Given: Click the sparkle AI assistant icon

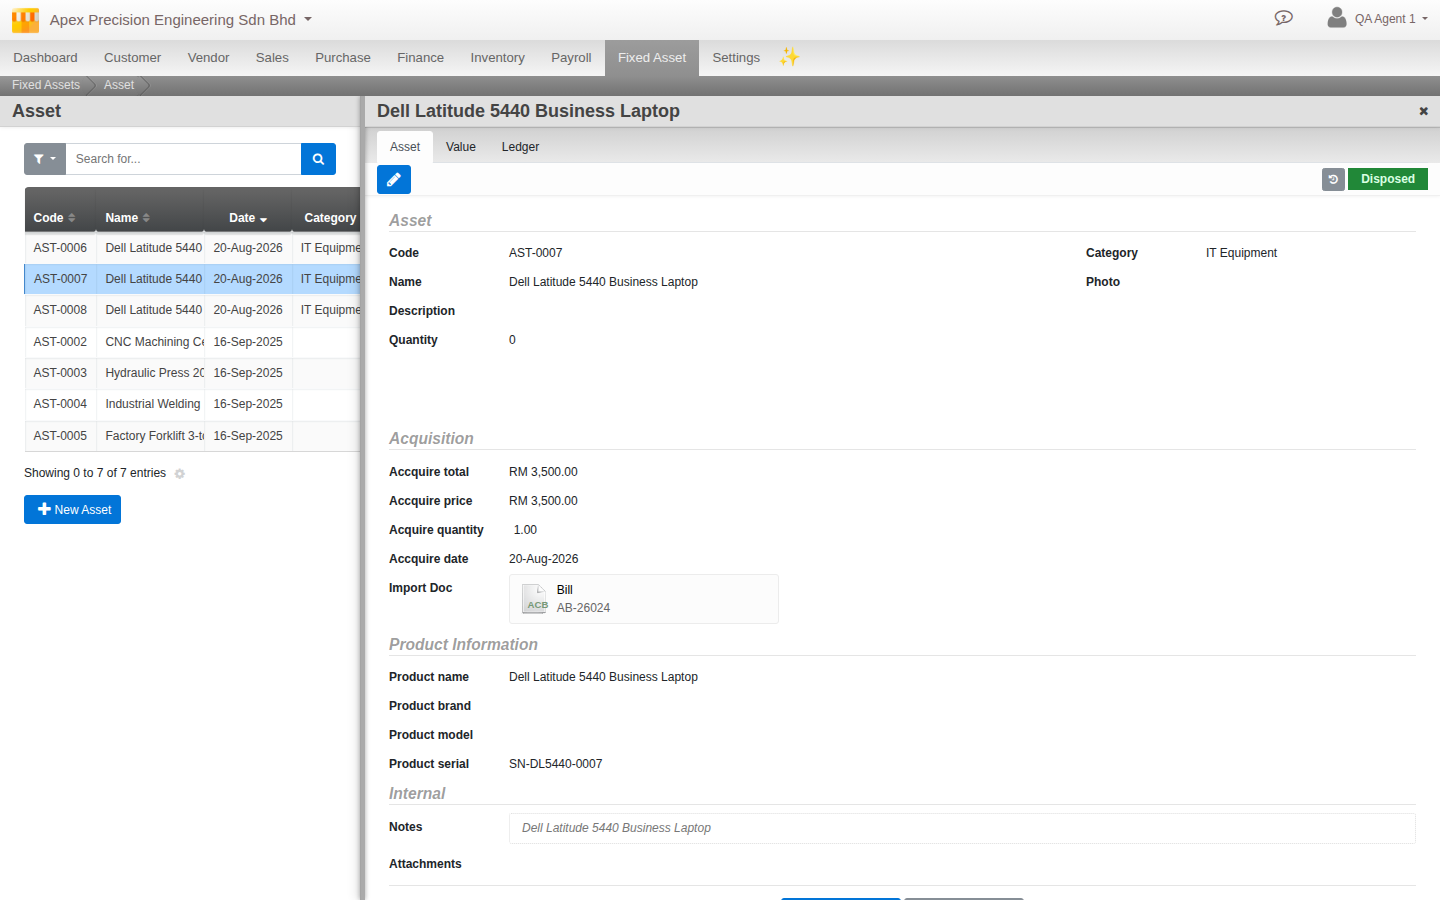Looking at the screenshot, I should point(790,57).
